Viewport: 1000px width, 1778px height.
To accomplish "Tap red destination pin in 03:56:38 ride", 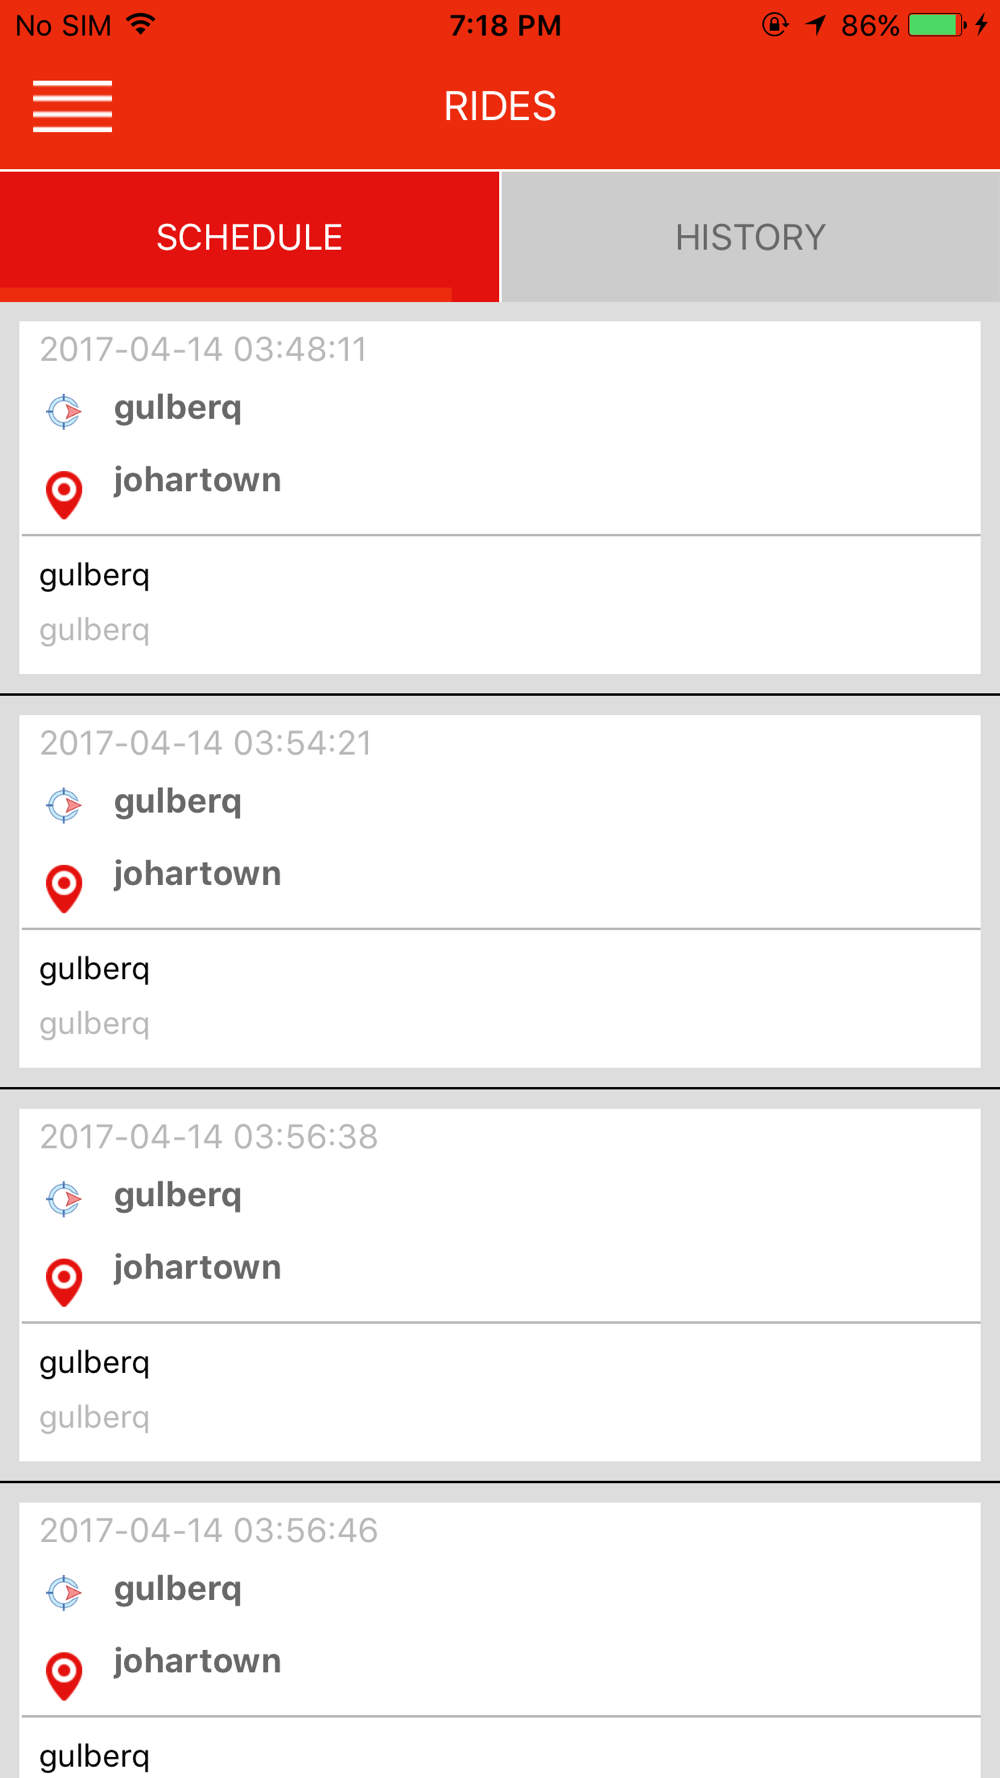I will pos(64,1282).
